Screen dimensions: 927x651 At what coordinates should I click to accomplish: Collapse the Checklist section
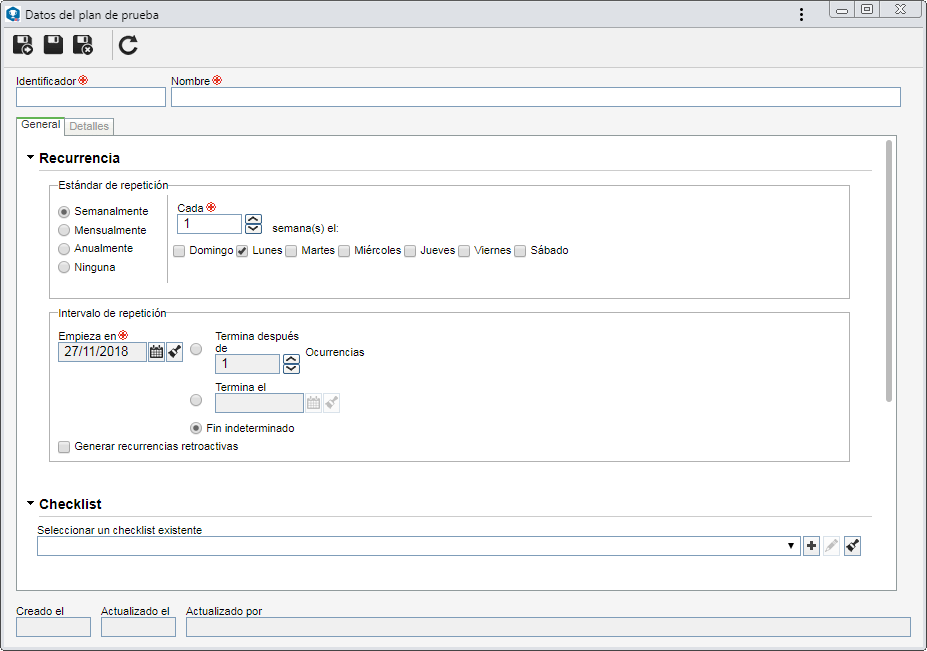pyautogui.click(x=30, y=504)
